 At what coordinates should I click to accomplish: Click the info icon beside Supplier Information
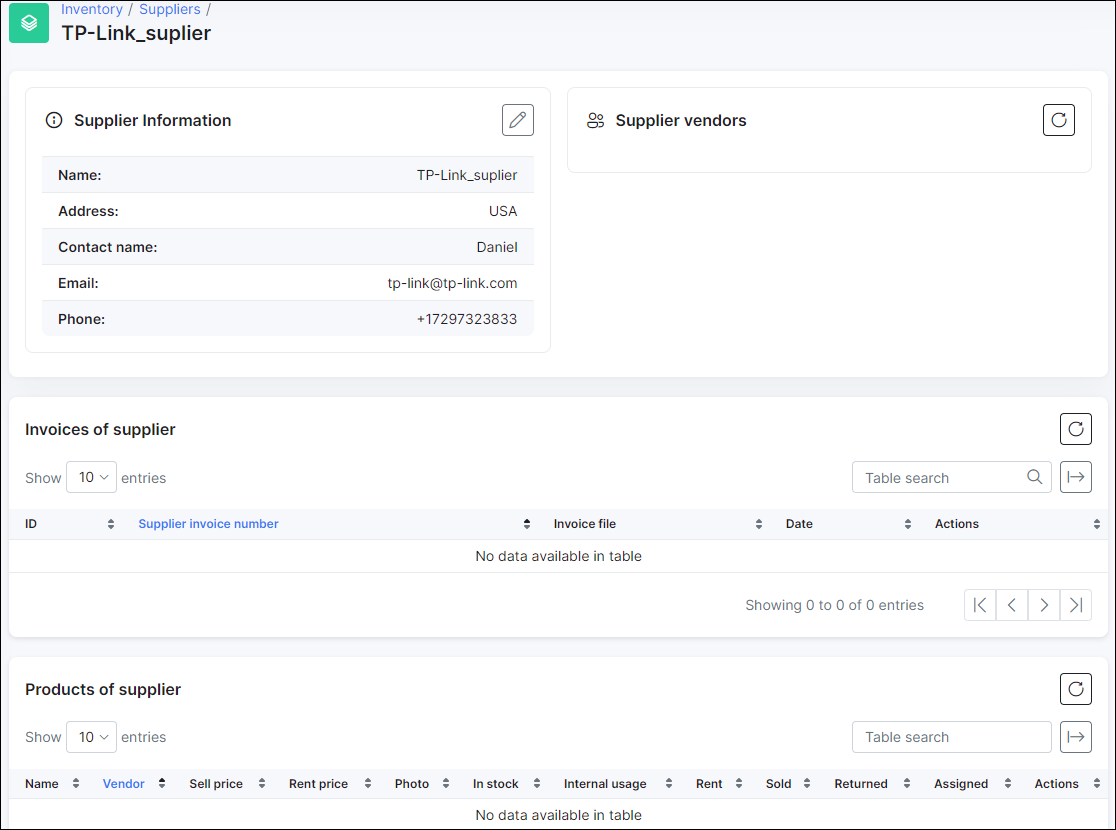[54, 120]
